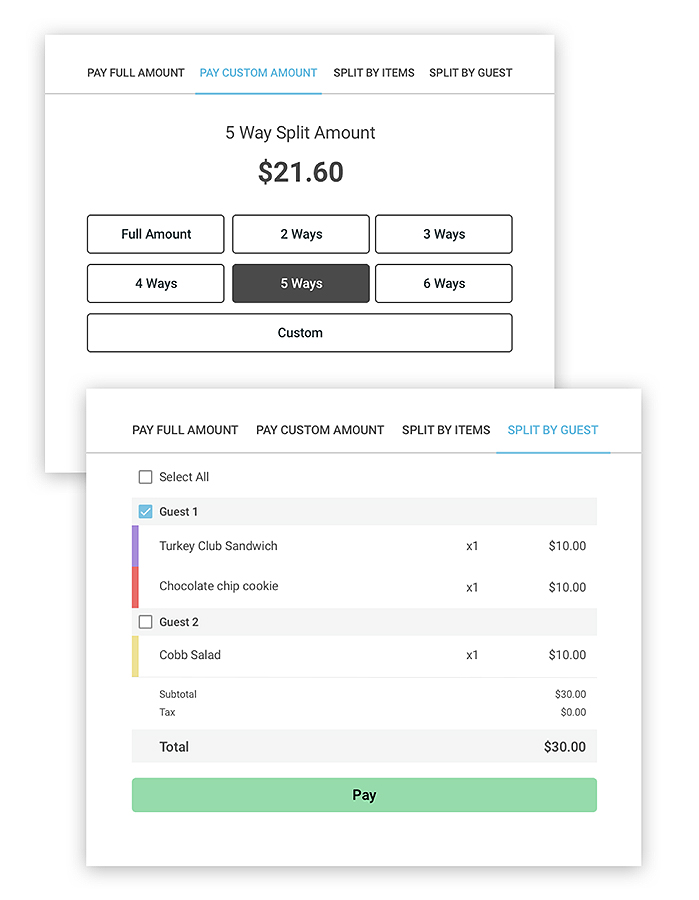Viewport: 699px width, 900px height.
Task: Open the Custom amount button
Action: [x=300, y=333]
